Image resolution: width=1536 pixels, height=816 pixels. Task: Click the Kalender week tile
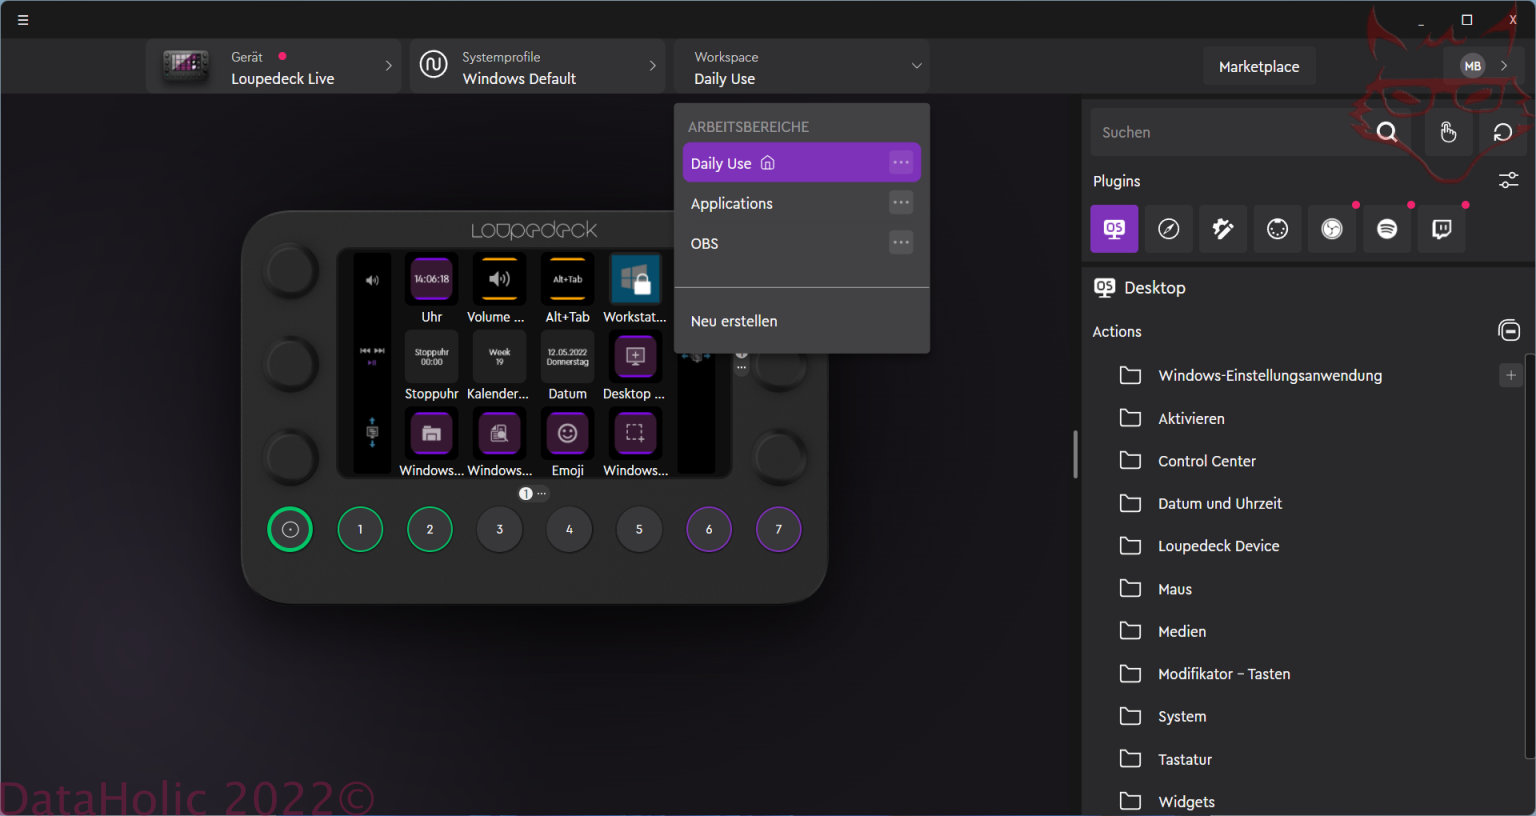[x=499, y=357]
